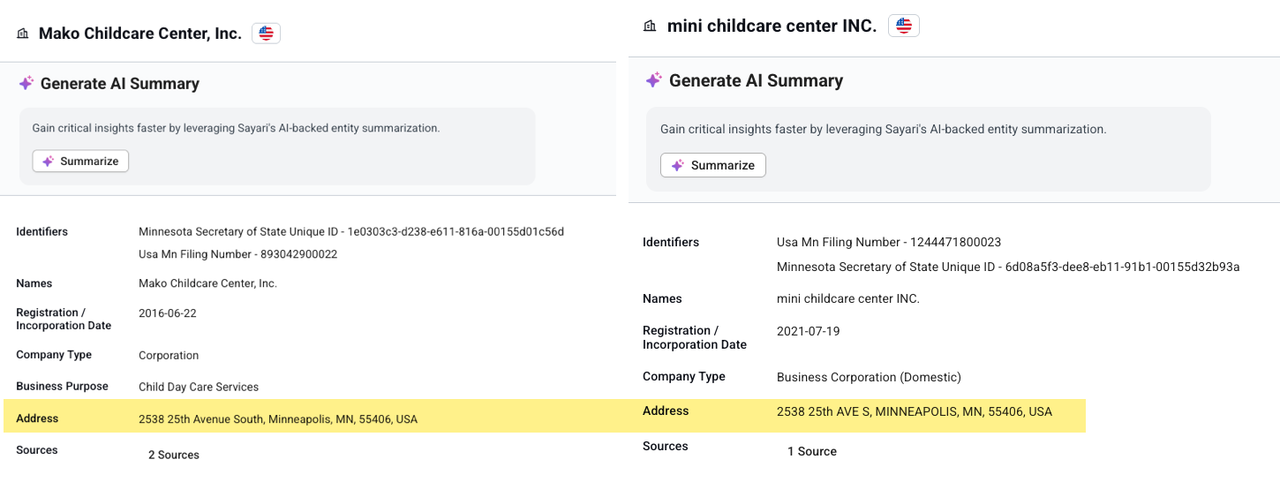Click the Mako Childcare Center, Inc. title
Screen dimensions: 1280x482
[140, 33]
